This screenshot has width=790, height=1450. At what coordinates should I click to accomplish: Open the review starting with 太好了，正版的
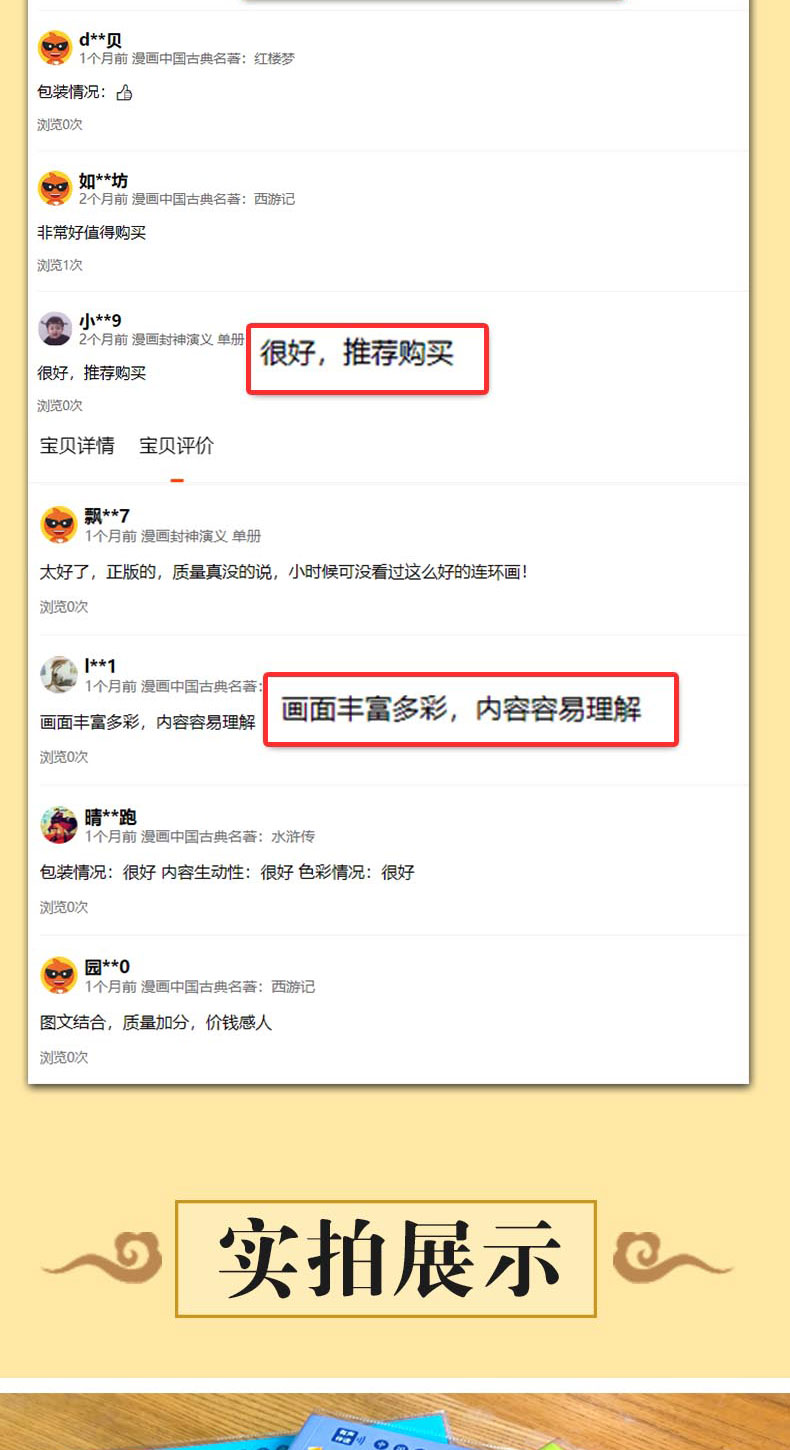point(283,573)
